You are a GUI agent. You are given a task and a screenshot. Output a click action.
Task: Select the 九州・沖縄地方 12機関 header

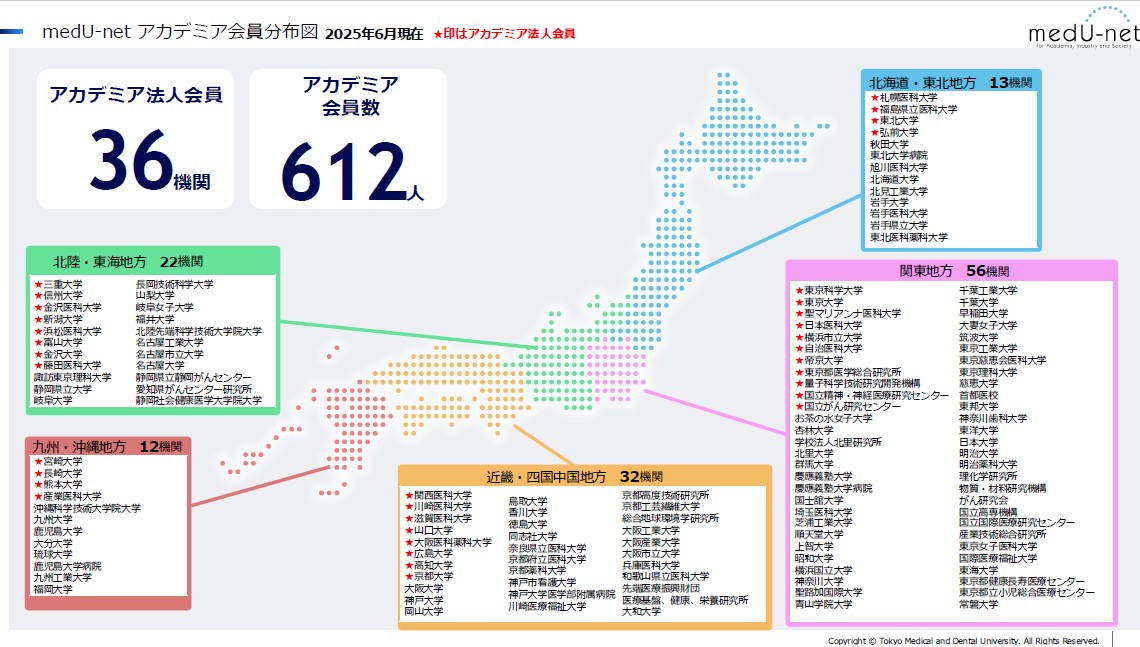click(x=106, y=445)
